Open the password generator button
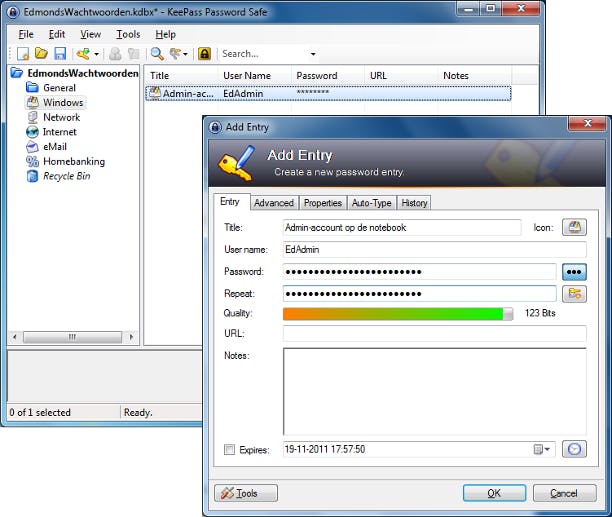 [574, 294]
